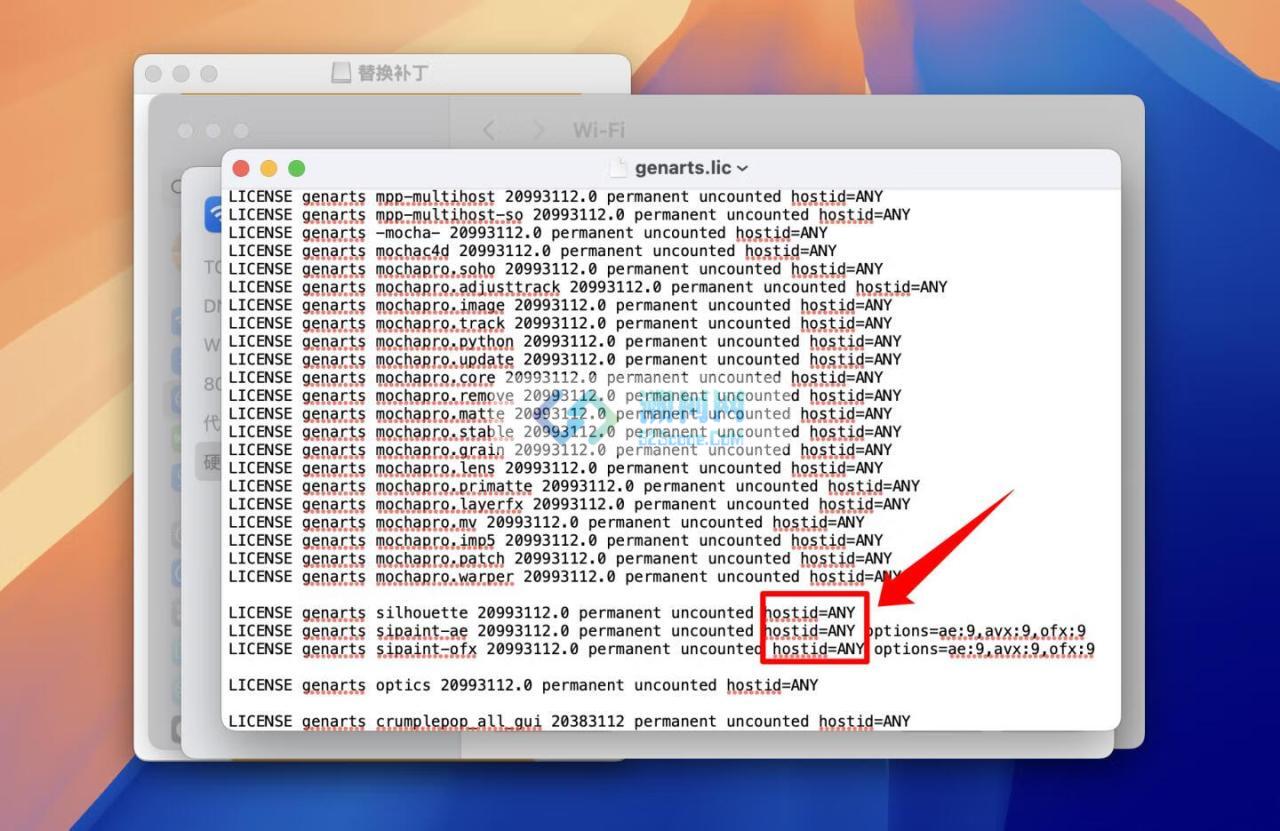This screenshot has width=1280, height=831.
Task: Click 'mochapro.warper' in the license text
Action: (x=445, y=576)
